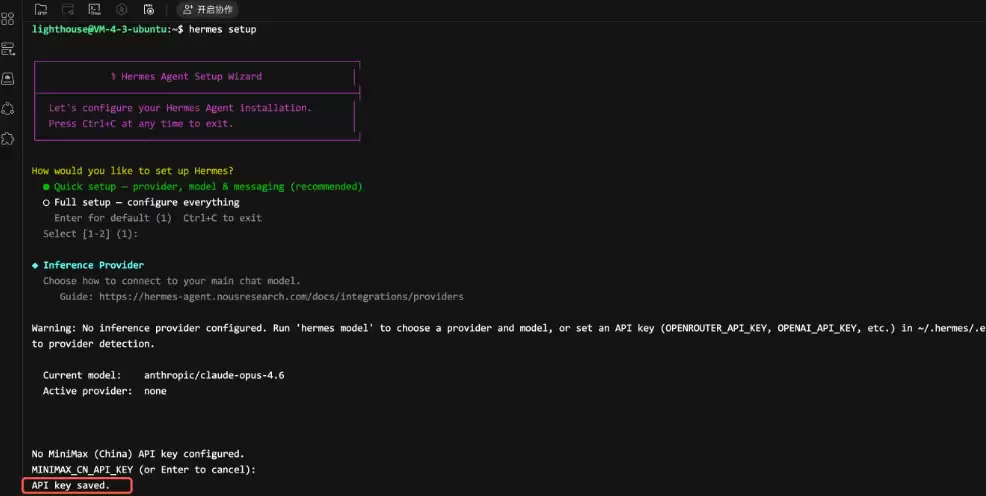The image size is (986, 496).
Task: Open the puzzle-piece plugins sidebar icon
Action: [8, 139]
